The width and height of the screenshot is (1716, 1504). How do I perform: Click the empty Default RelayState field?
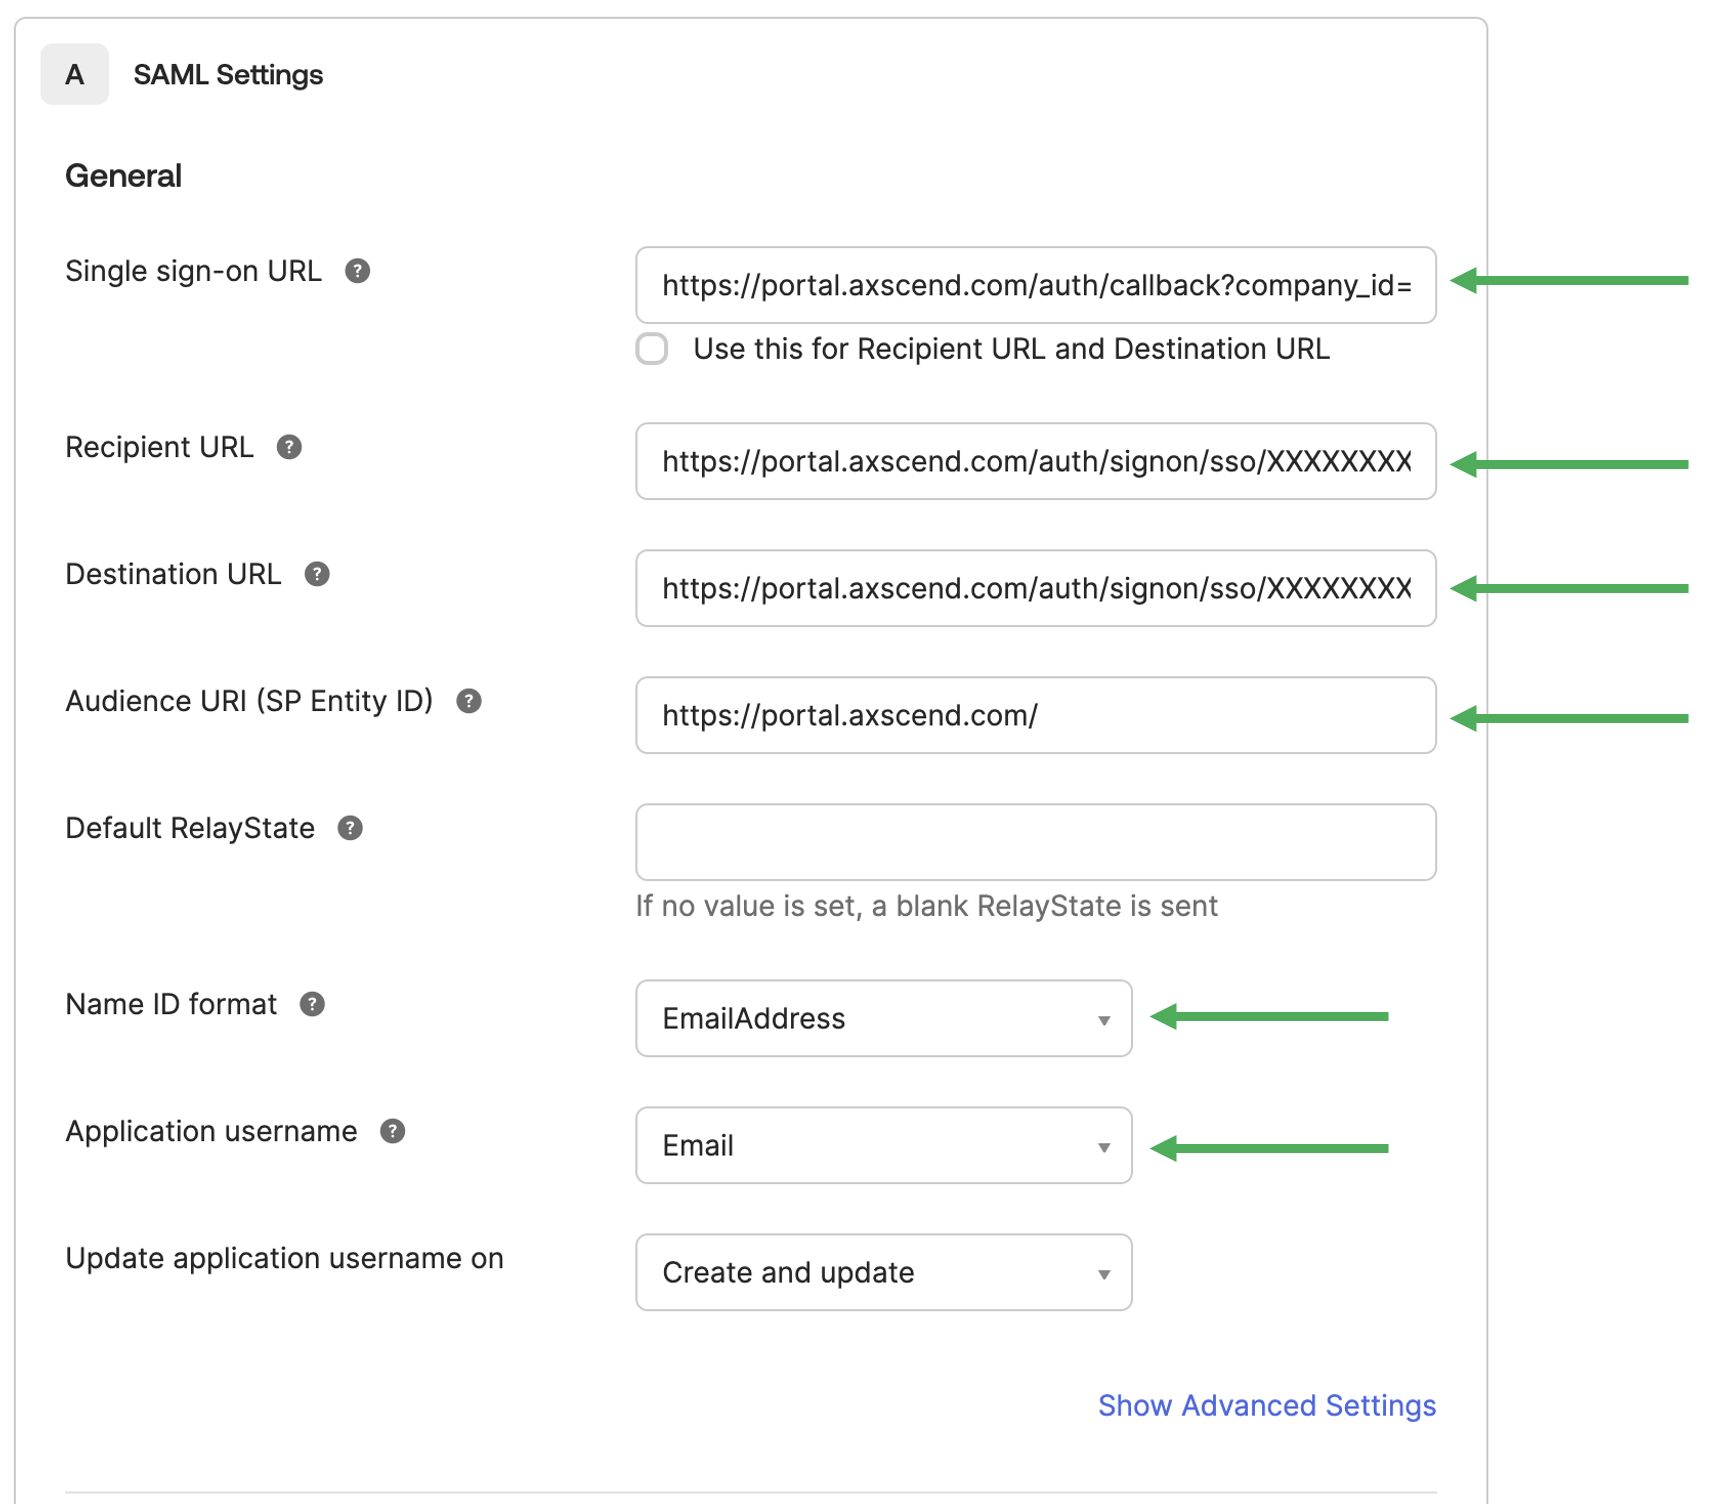pyautogui.click(x=1035, y=842)
